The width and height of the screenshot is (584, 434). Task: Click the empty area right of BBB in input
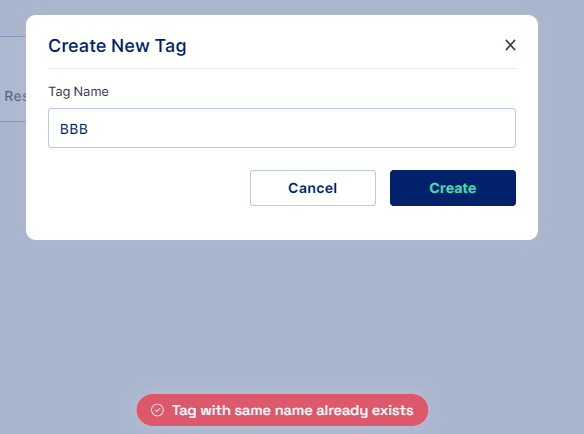pos(298,128)
